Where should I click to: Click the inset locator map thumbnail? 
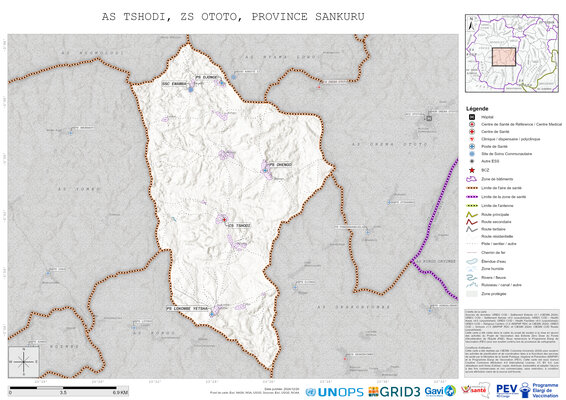click(511, 53)
